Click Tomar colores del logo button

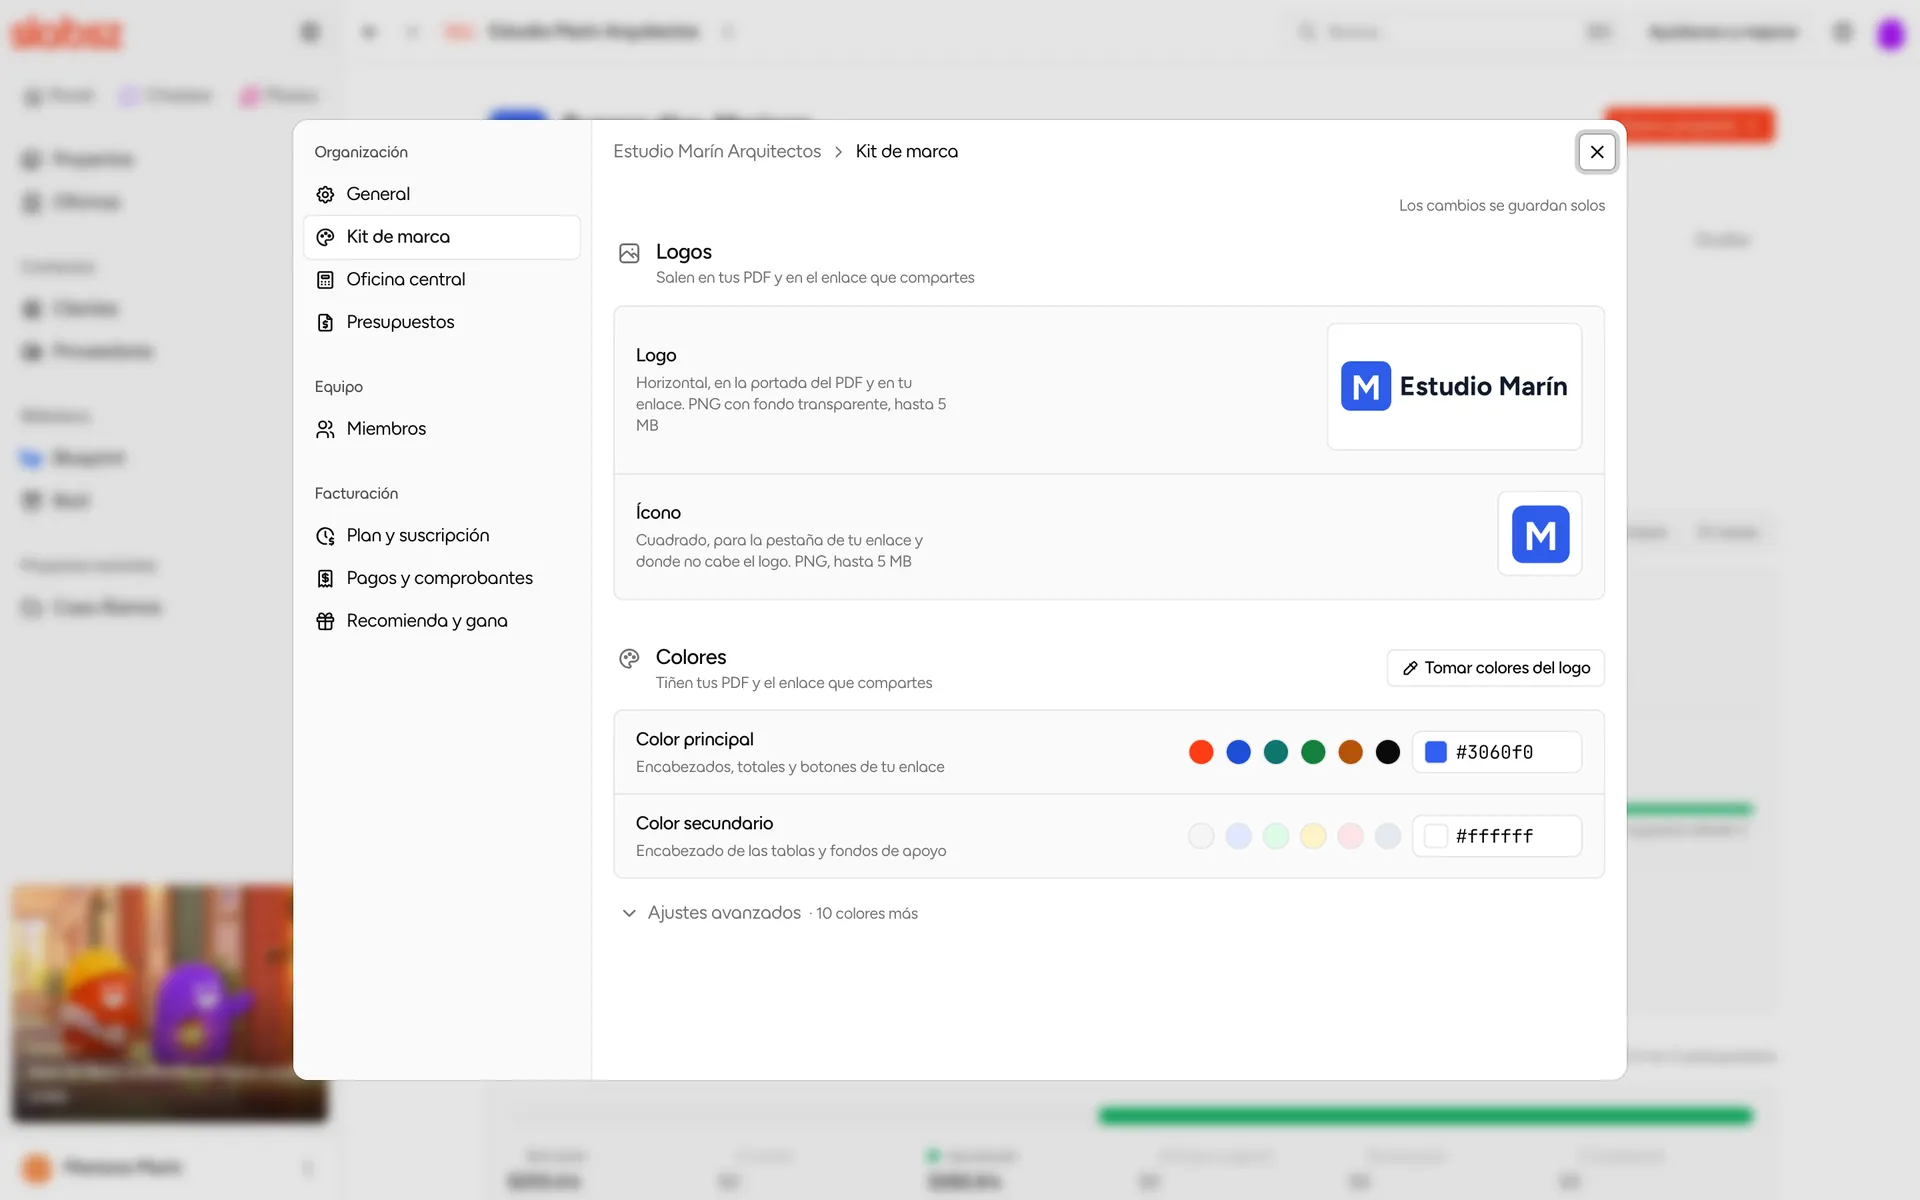coord(1496,668)
